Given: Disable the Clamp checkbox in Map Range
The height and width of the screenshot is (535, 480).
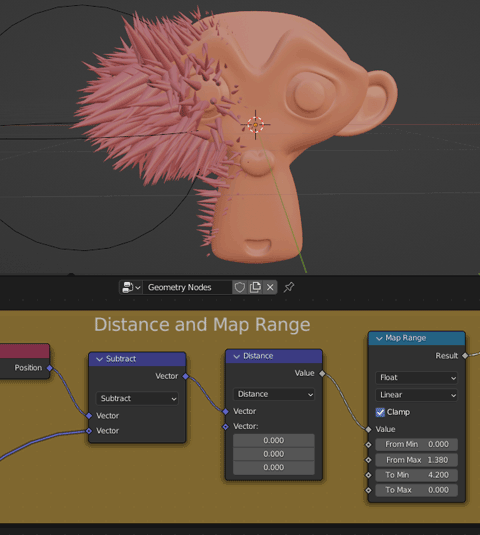Looking at the screenshot, I should coord(380,412).
